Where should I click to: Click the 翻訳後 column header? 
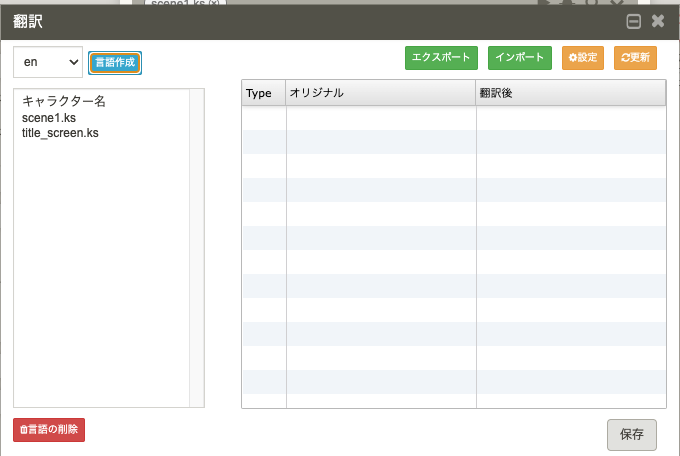[x=570, y=93]
